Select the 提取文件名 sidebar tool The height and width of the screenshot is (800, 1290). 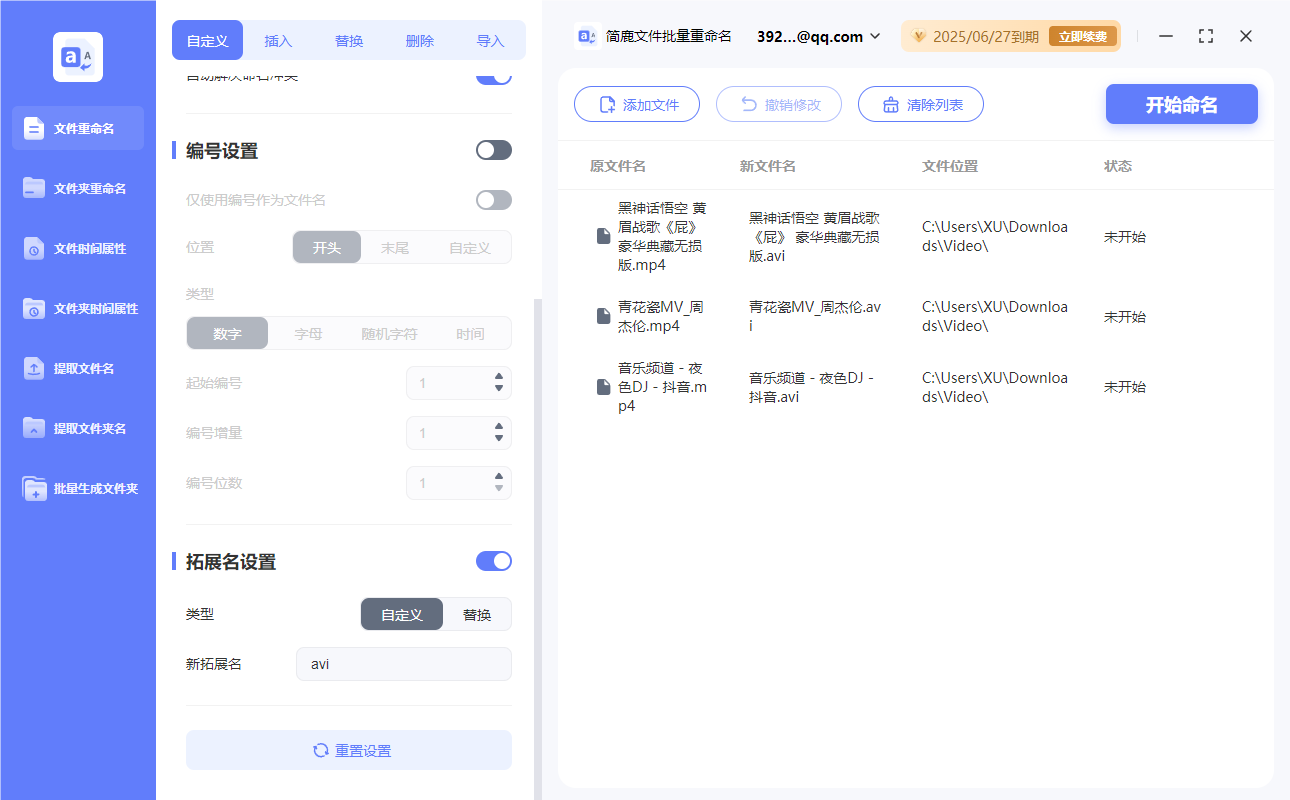(x=77, y=368)
